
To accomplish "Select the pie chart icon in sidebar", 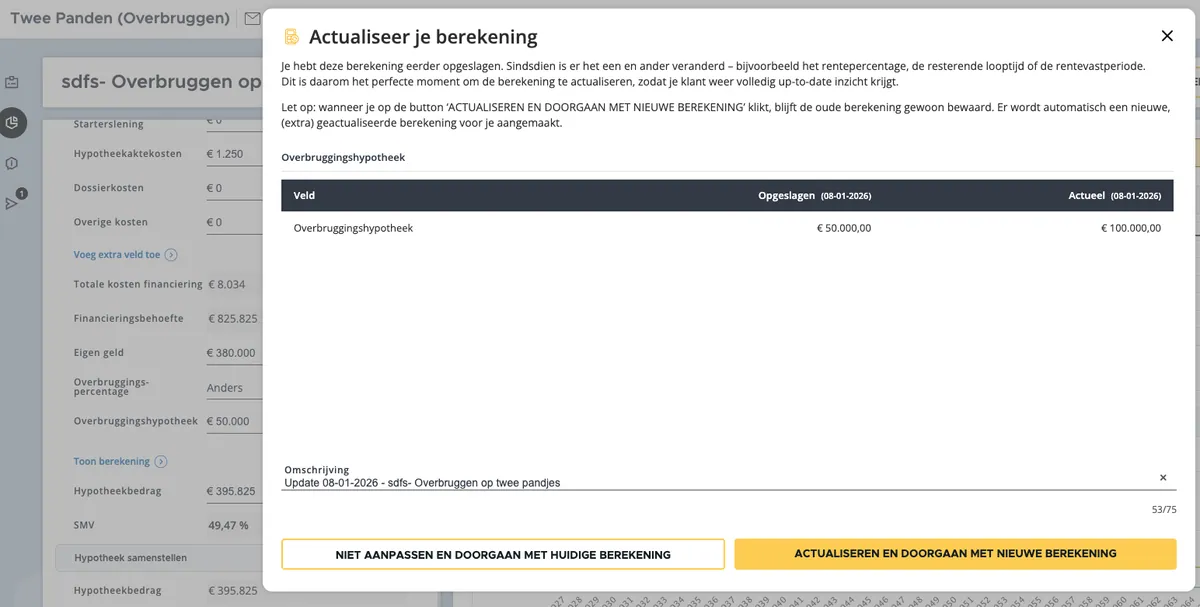I will (12, 122).
